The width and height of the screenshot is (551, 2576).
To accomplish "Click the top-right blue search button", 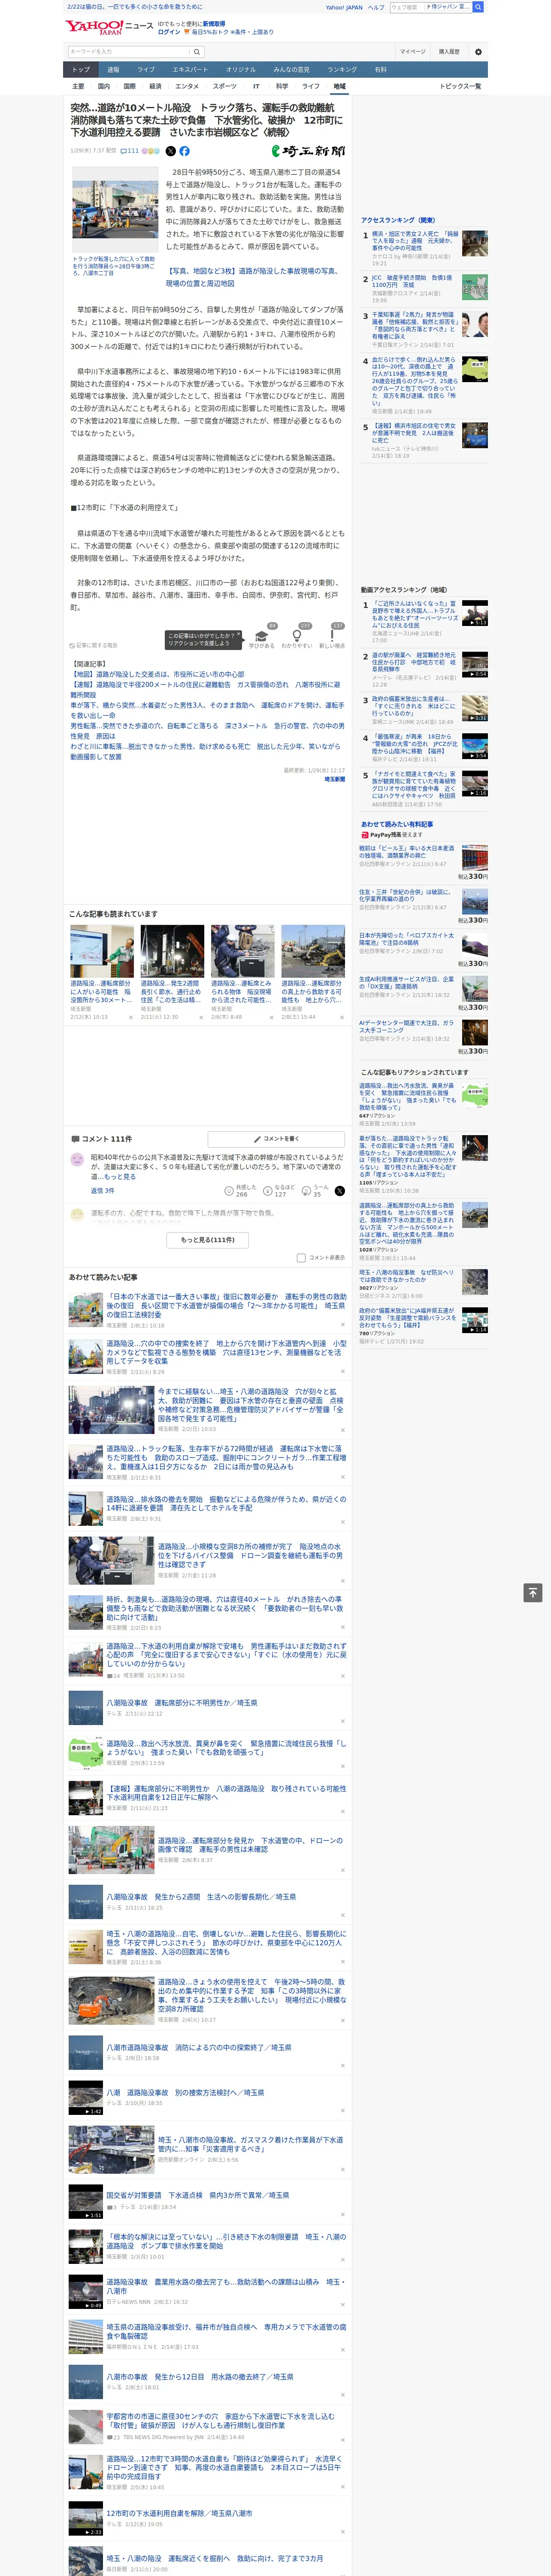I will click(478, 7).
